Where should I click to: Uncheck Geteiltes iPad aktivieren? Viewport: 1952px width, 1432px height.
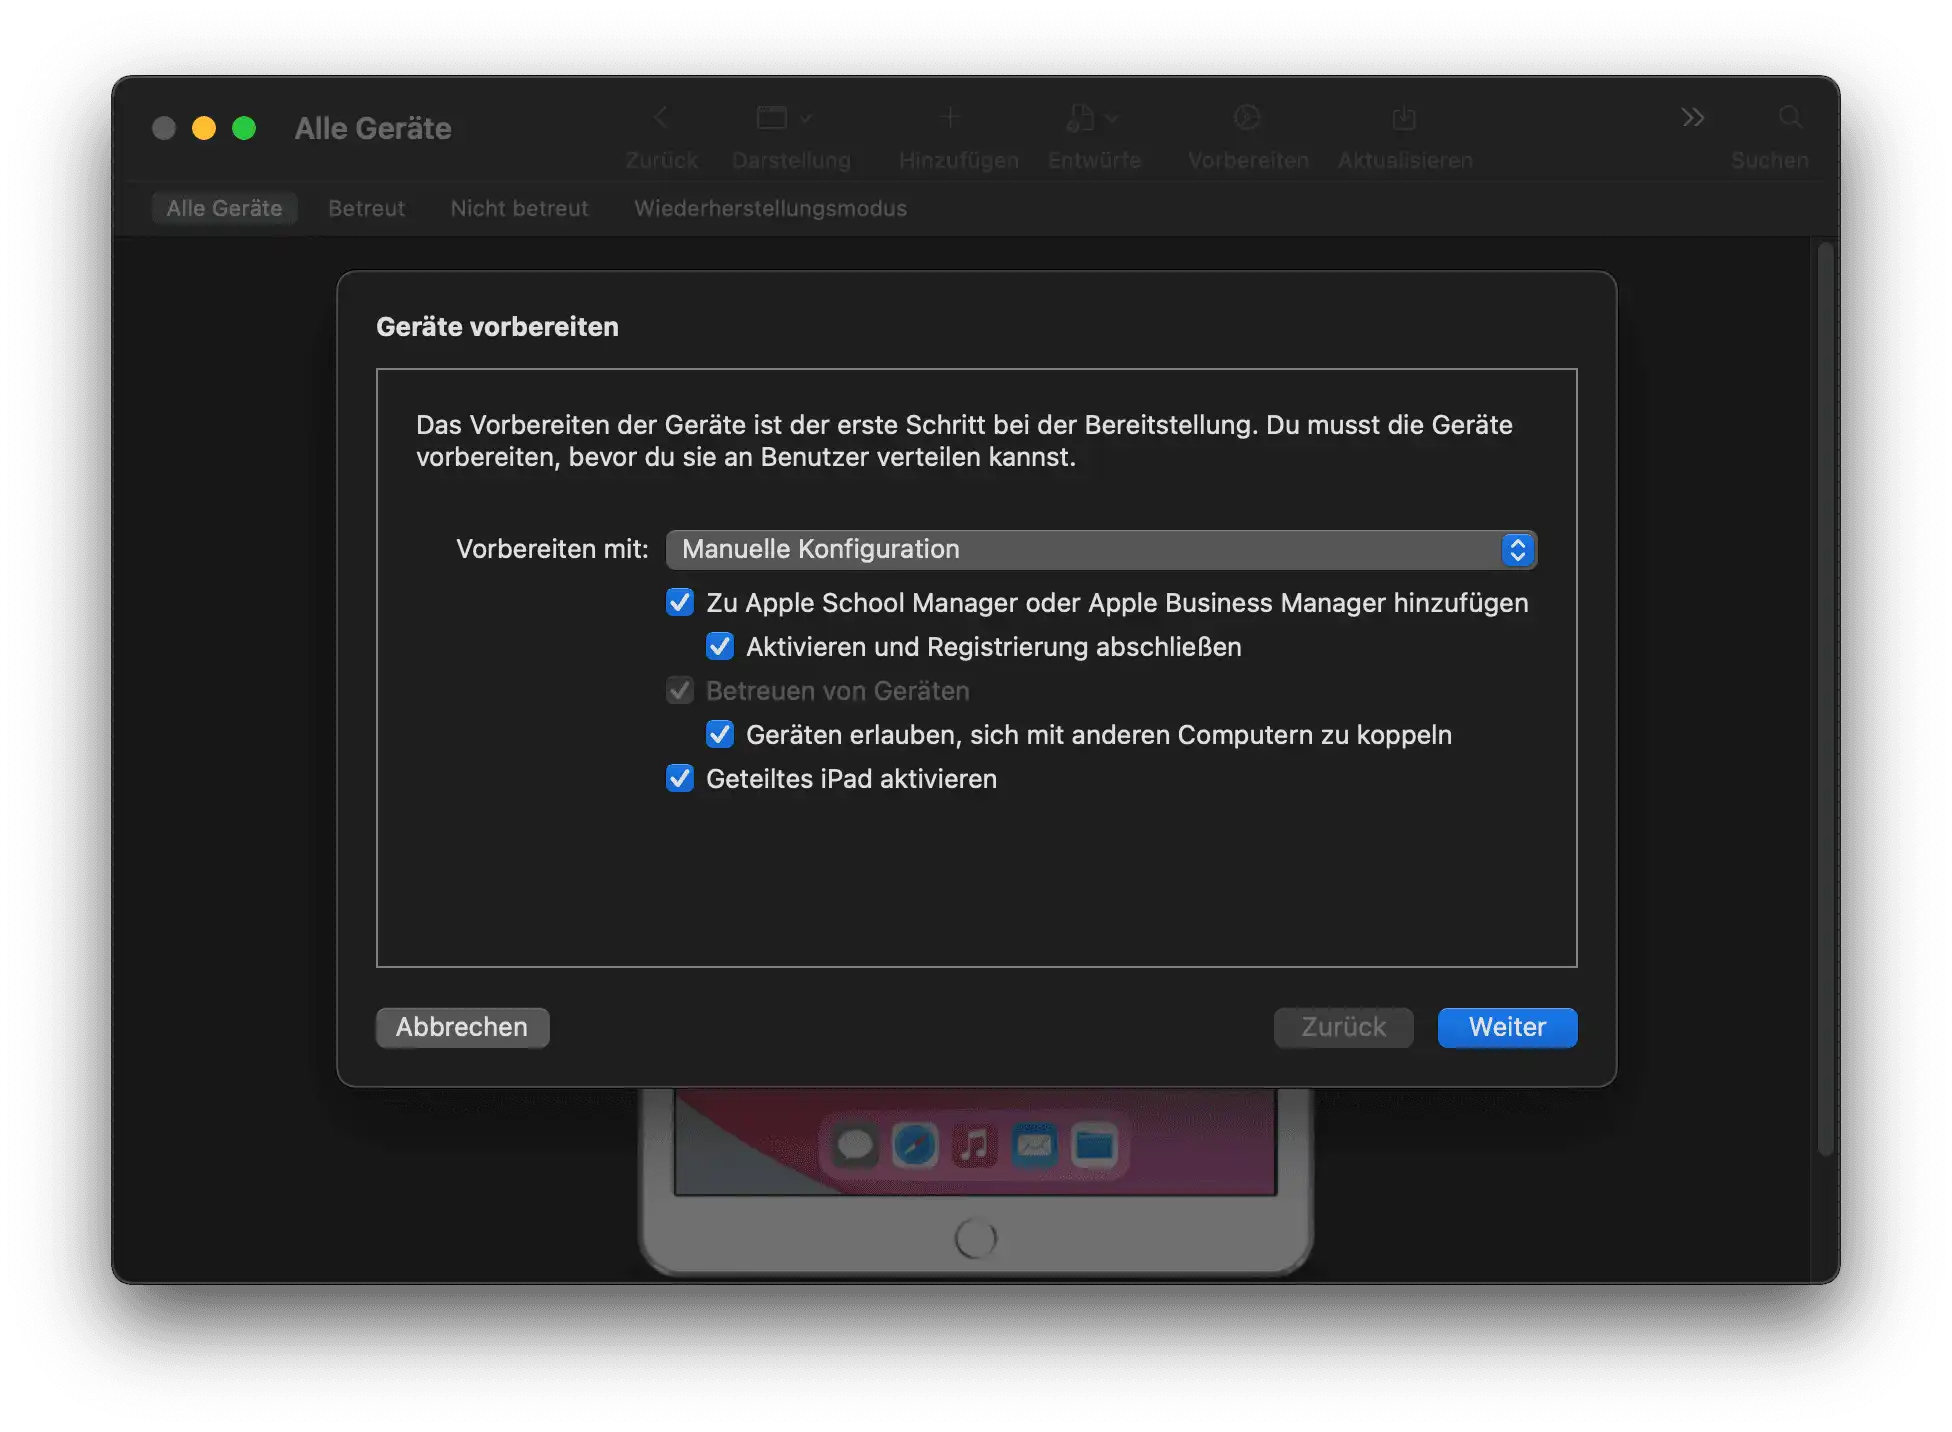[x=680, y=778]
